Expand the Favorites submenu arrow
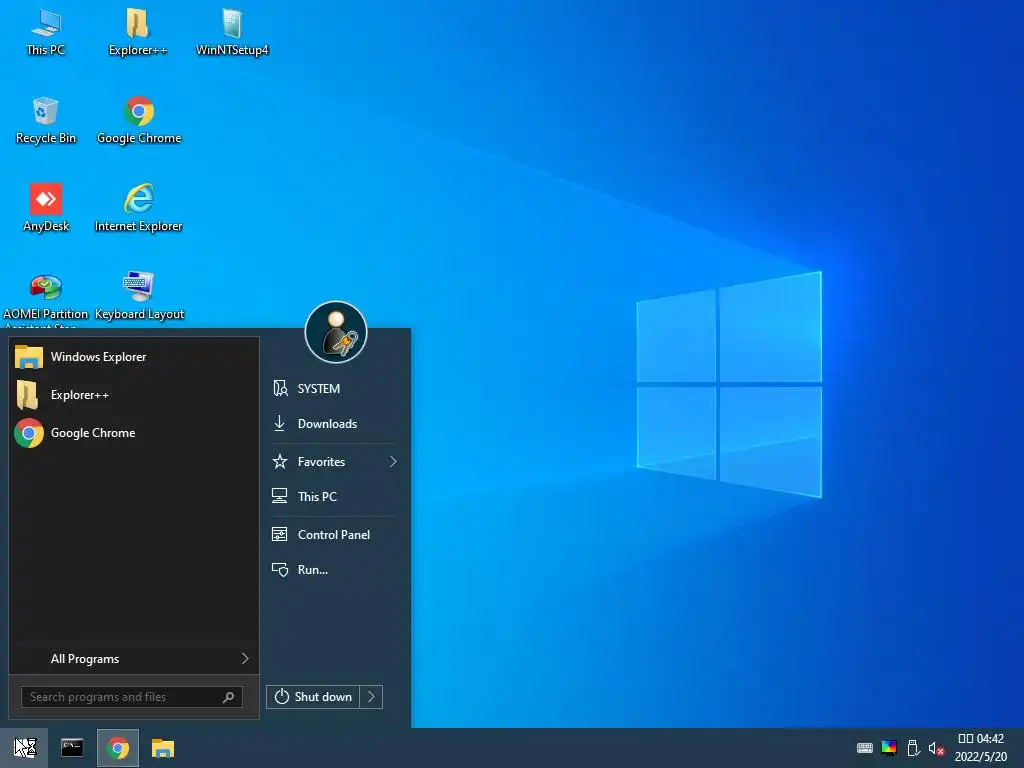This screenshot has width=1024, height=768. (x=393, y=462)
